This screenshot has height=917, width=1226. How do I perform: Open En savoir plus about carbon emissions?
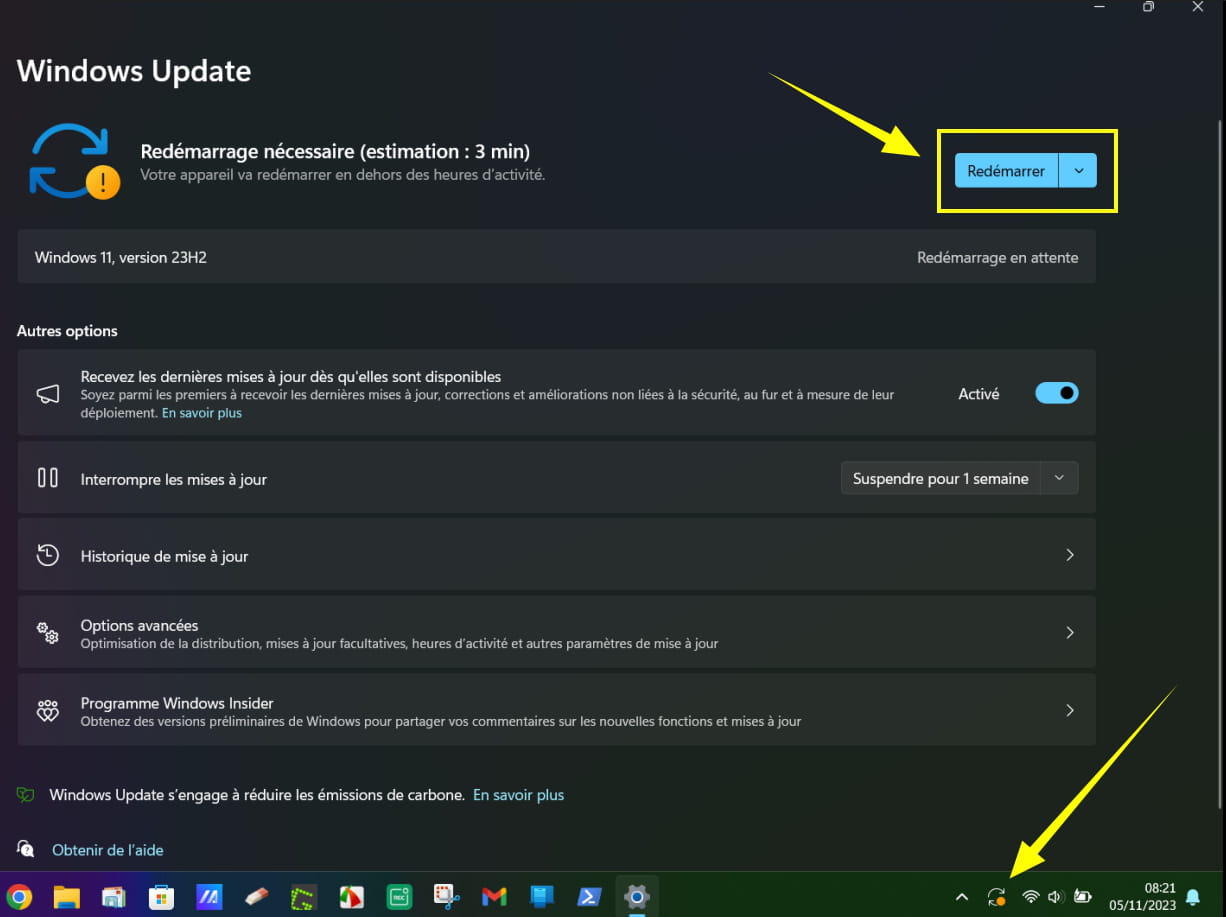(x=519, y=795)
